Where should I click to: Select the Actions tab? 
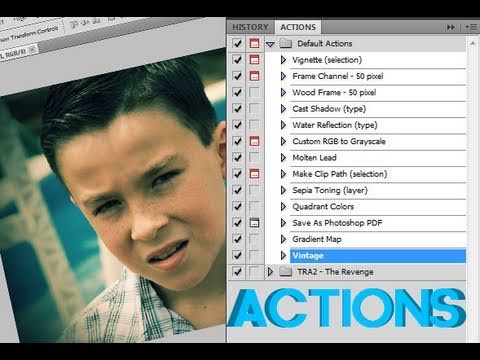[x=298, y=27]
